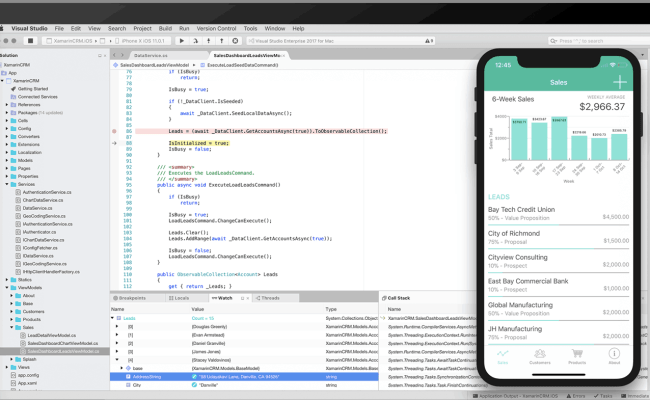Open Application Output - XamarinCRM.iOS pad button
The height and width of the screenshot is (400, 650).
(x=515, y=396)
